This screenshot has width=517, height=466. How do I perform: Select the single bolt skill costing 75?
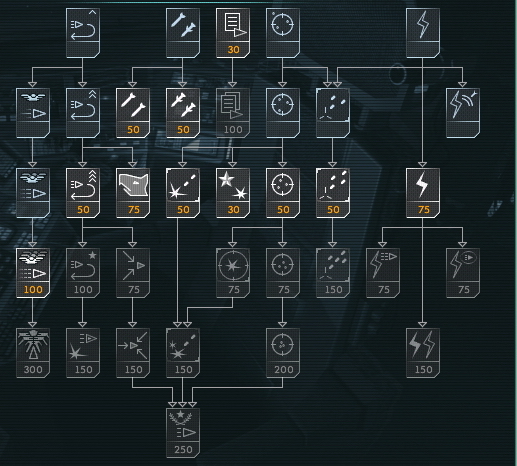point(423,193)
